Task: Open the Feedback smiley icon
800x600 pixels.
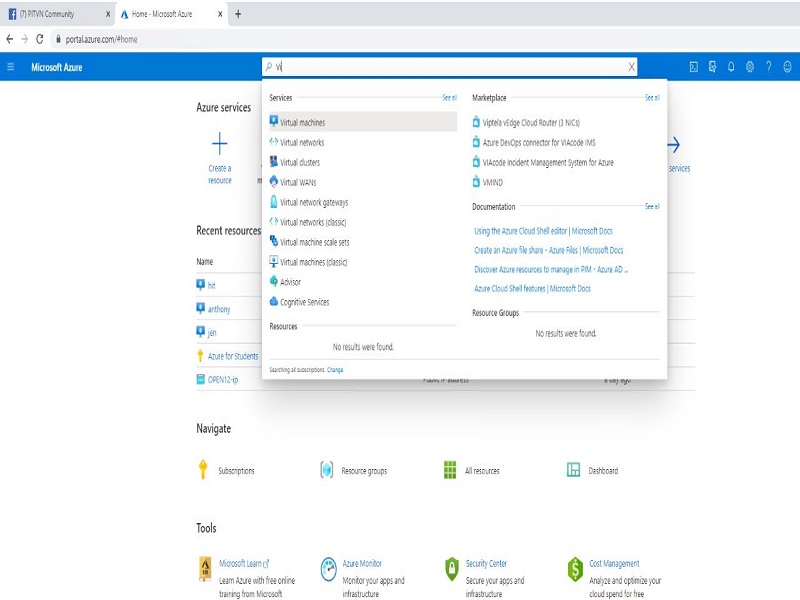Action: pos(787,67)
